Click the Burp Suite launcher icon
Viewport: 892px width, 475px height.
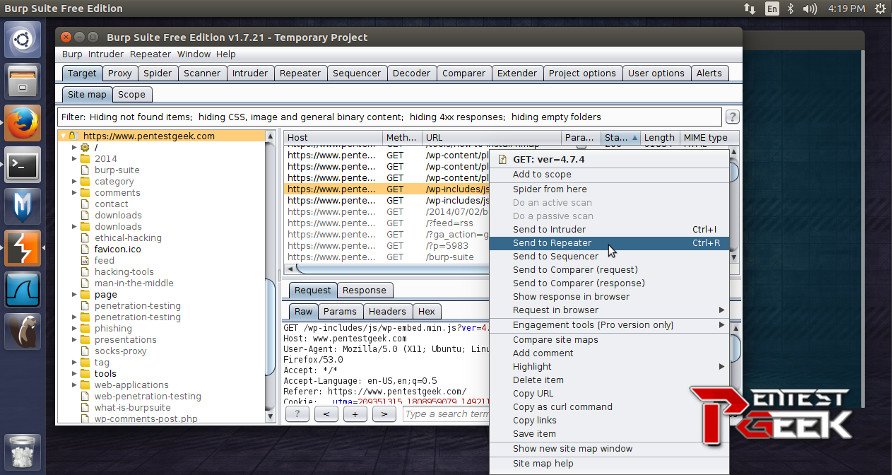pos(22,247)
